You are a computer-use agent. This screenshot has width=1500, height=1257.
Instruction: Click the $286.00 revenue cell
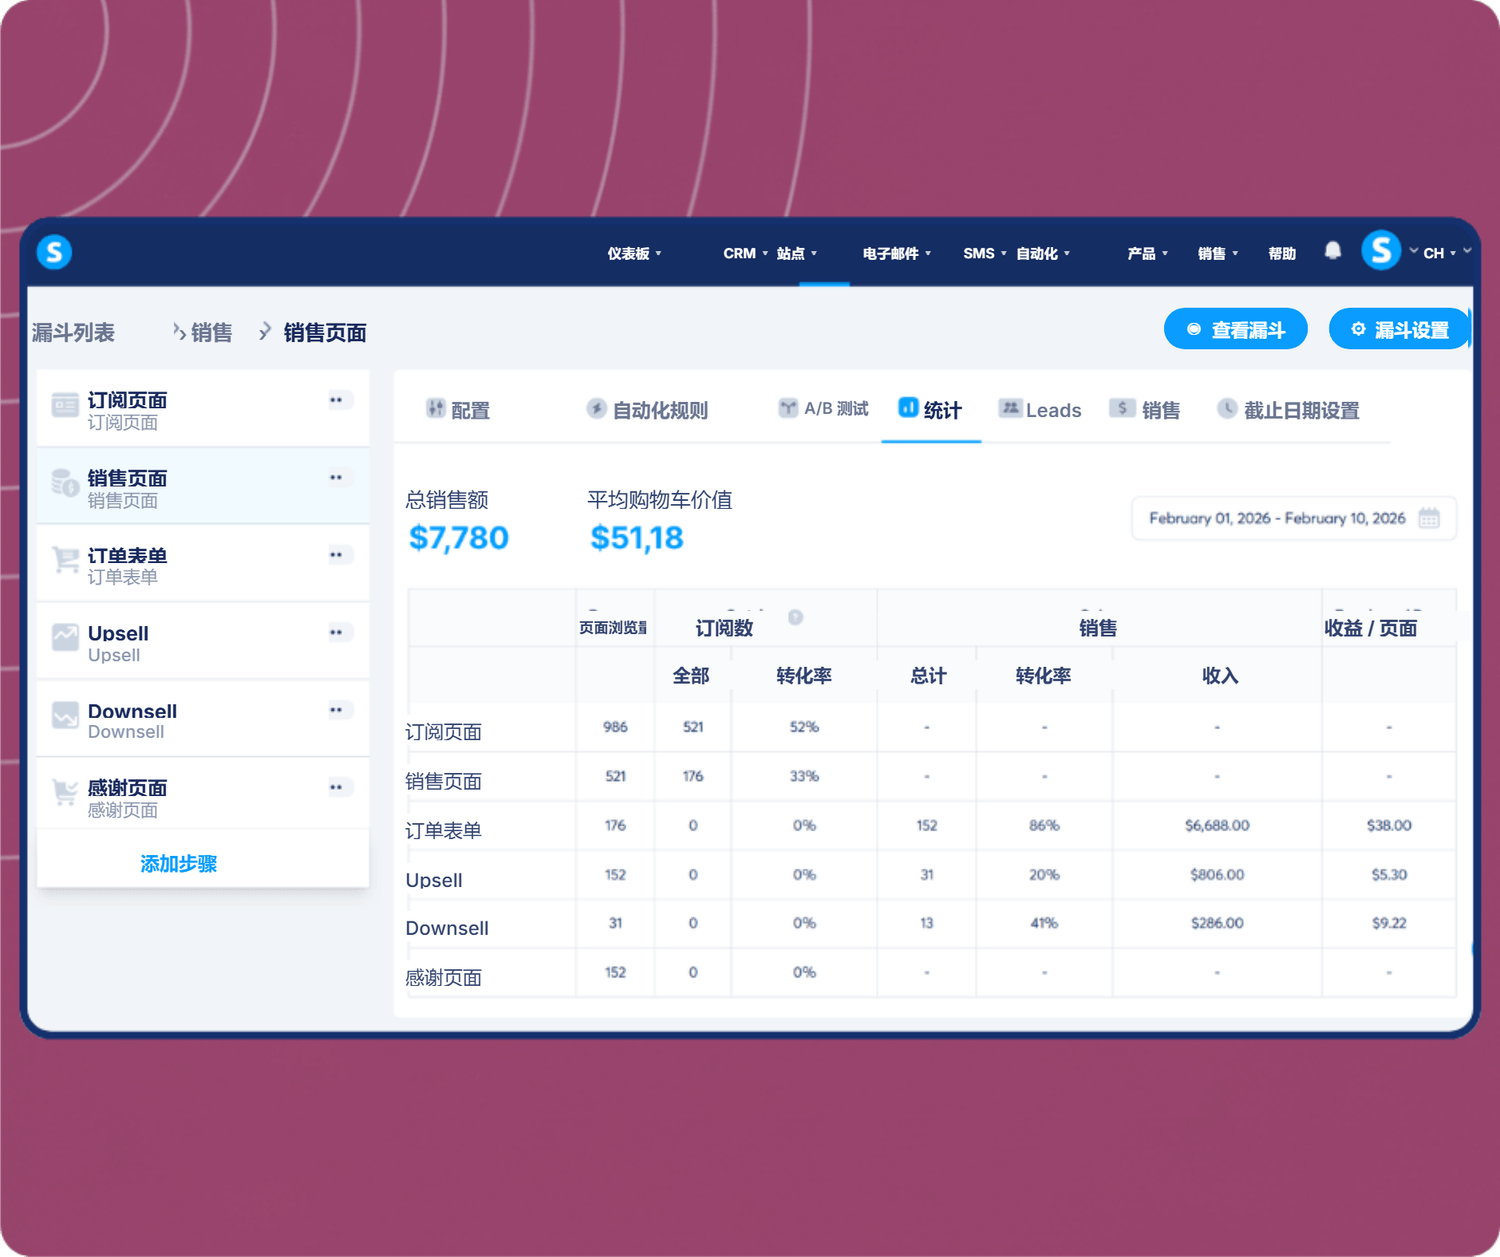[1217, 923]
